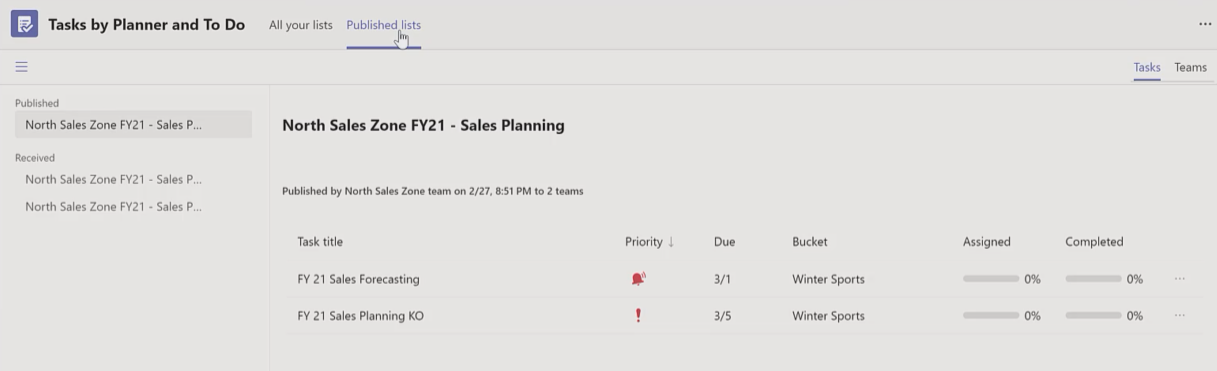Viewport: 1217px width, 371px height.
Task: Switch to All your lists tab
Action: click(300, 25)
